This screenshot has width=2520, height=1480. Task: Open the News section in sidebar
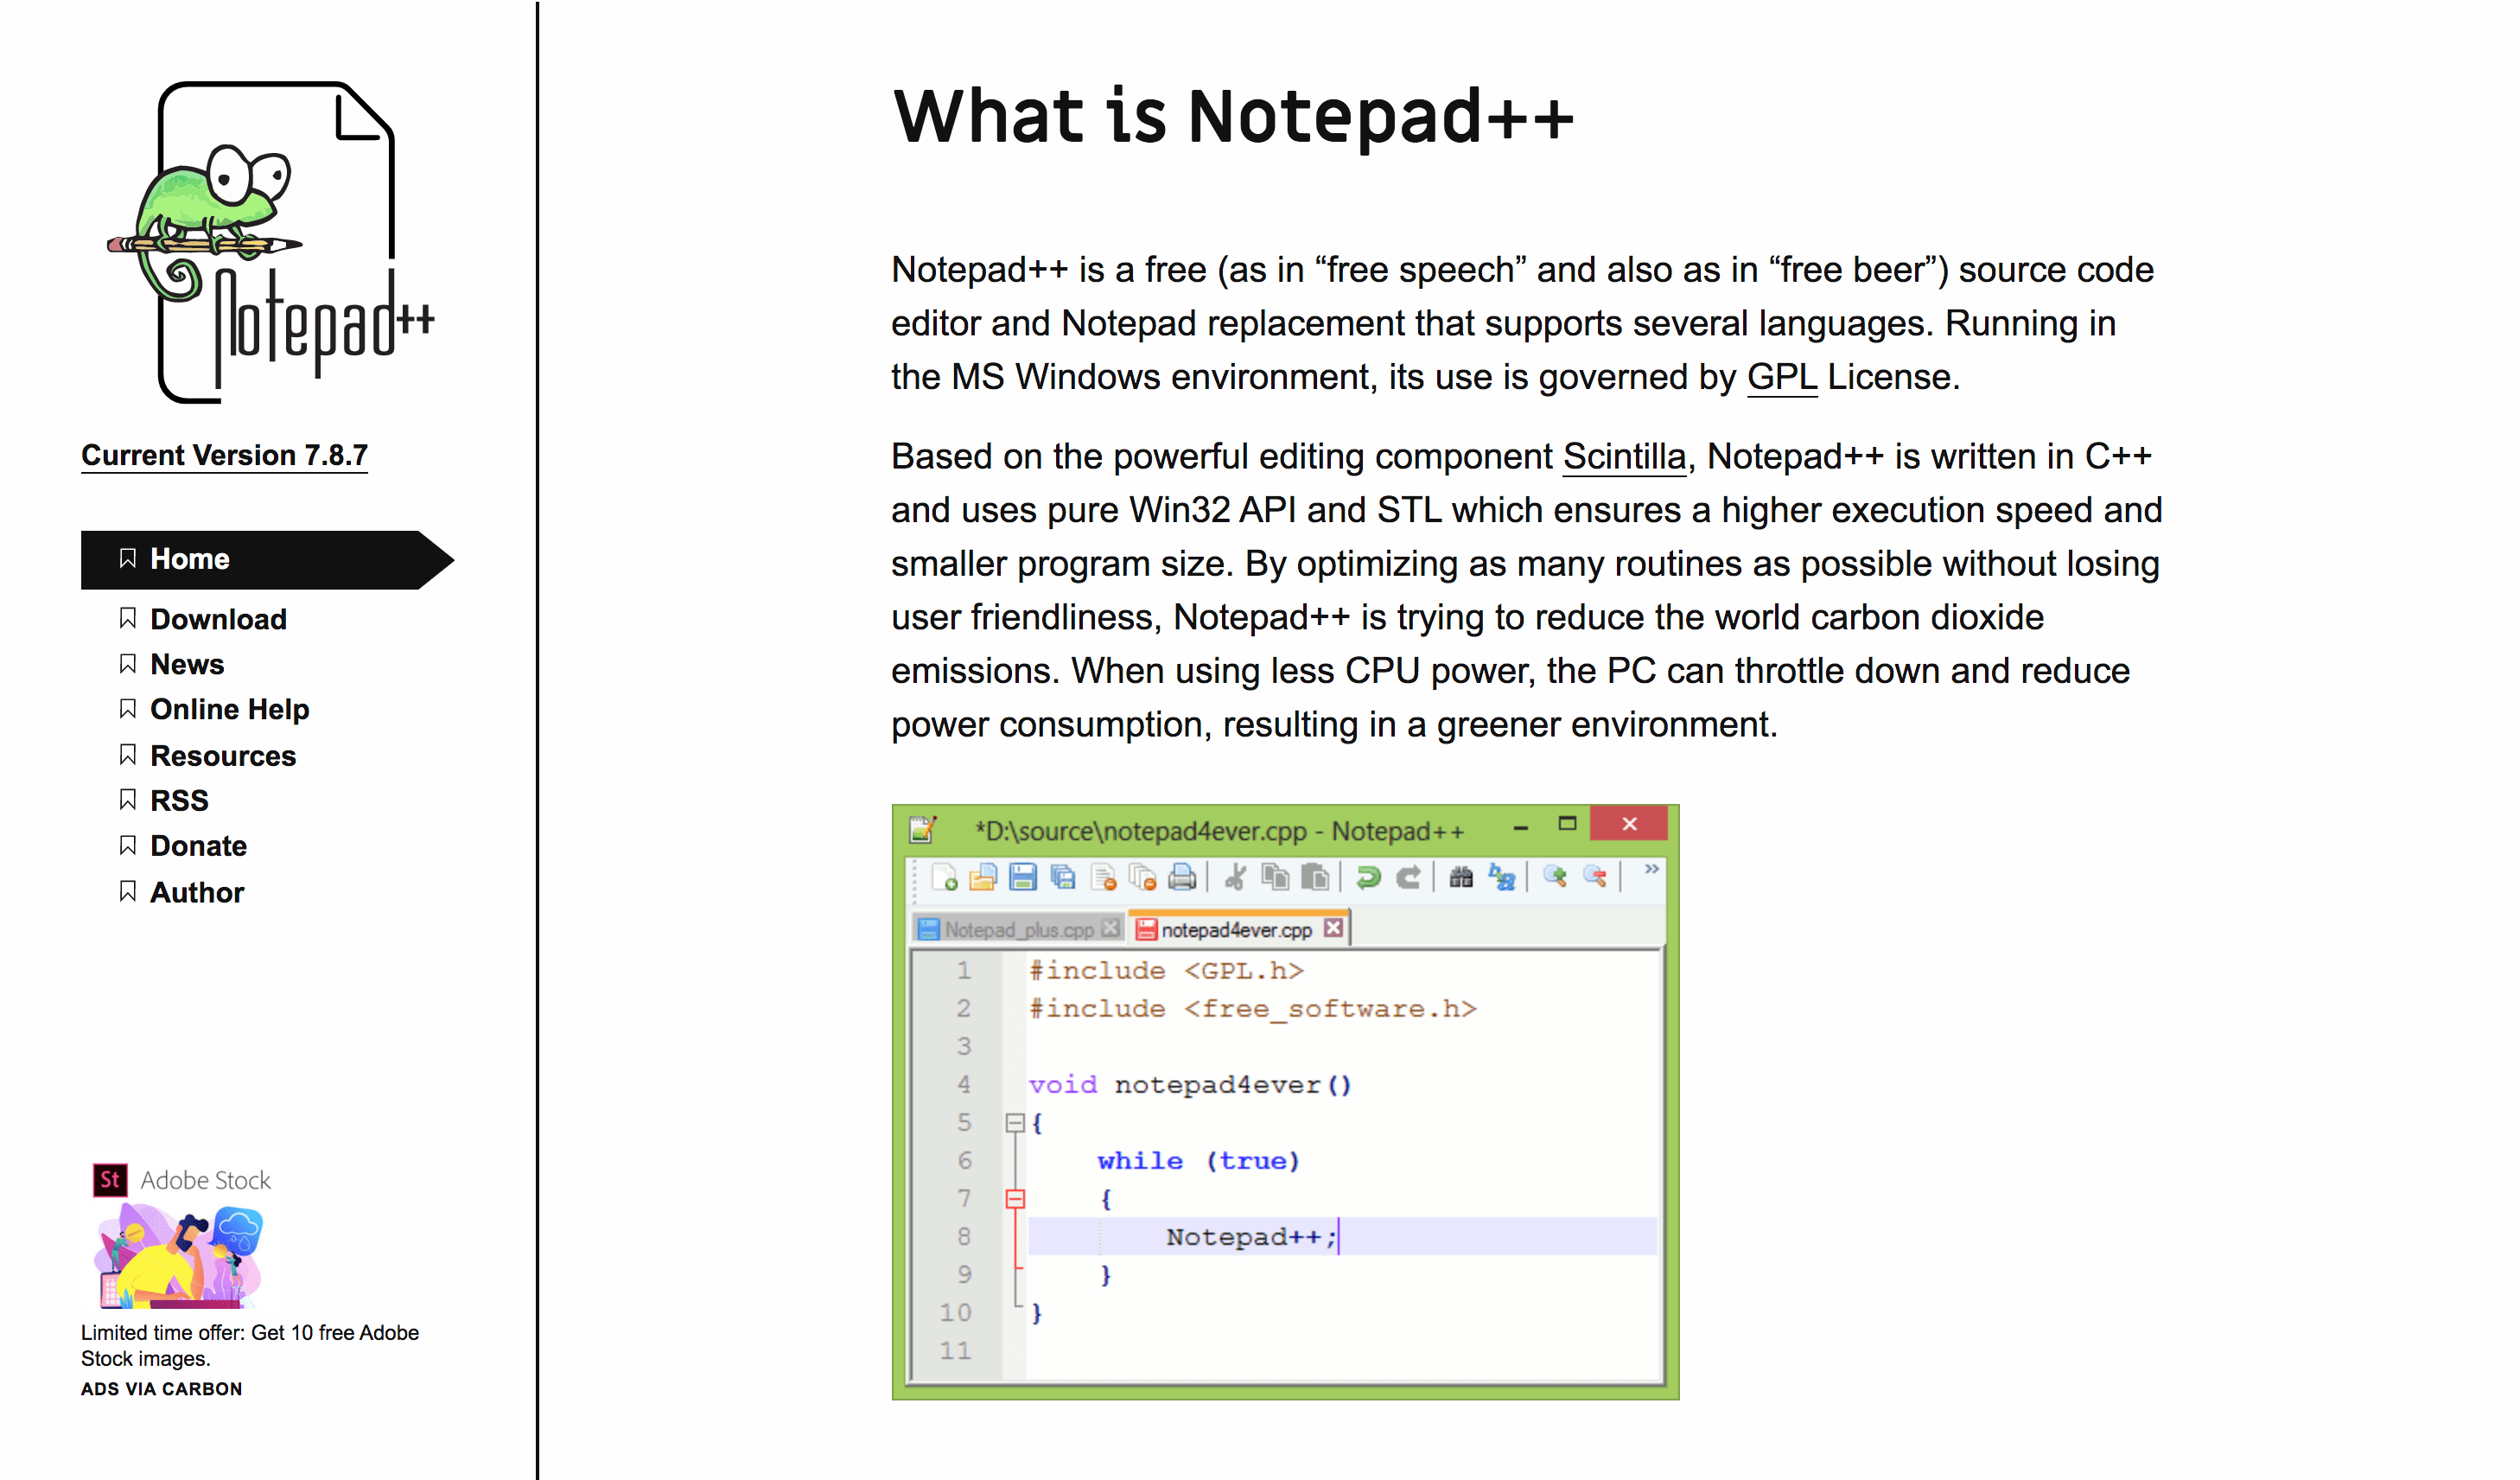click(x=187, y=664)
